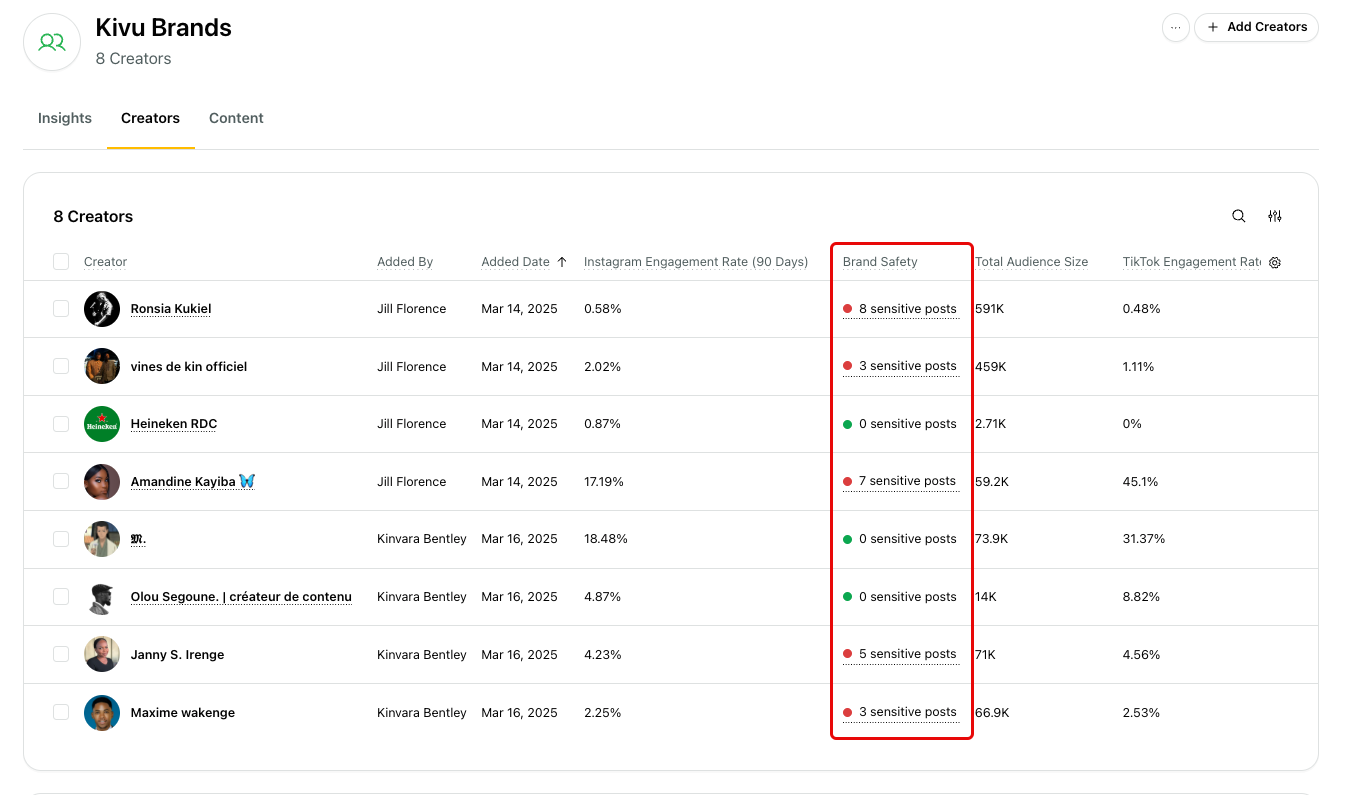Check the Maxime wakenge row checkbox
This screenshot has width=1358, height=795.
click(x=61, y=712)
